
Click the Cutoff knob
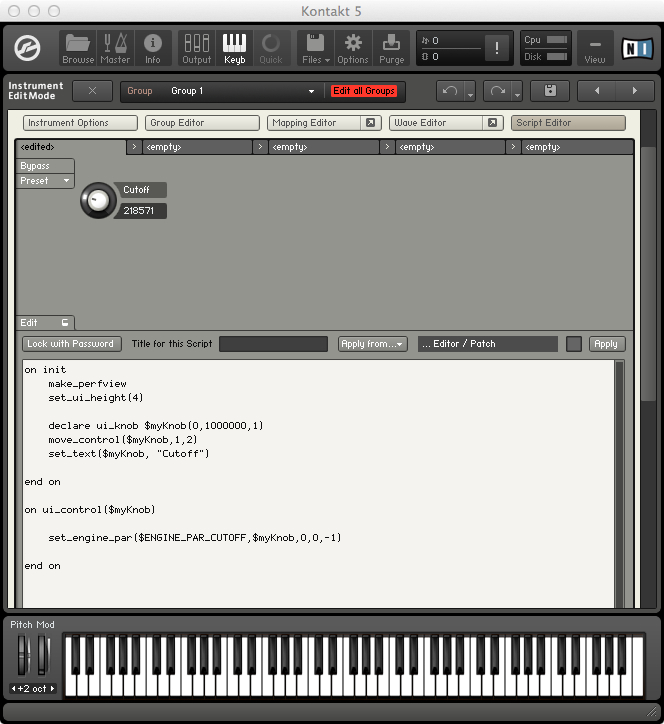[98, 201]
